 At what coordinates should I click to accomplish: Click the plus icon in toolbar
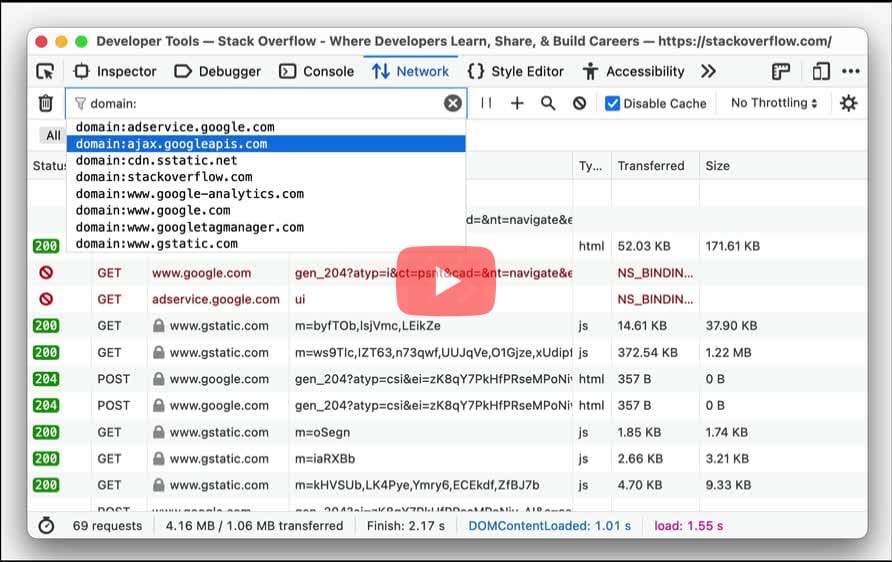pos(517,104)
